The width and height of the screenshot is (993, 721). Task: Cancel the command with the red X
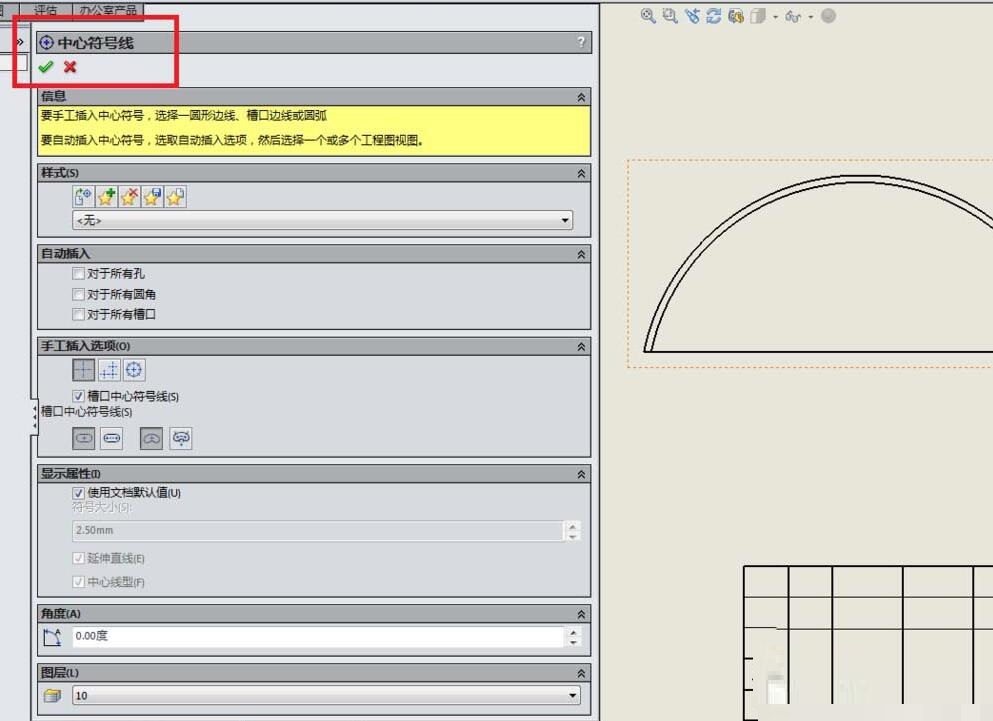(68, 67)
